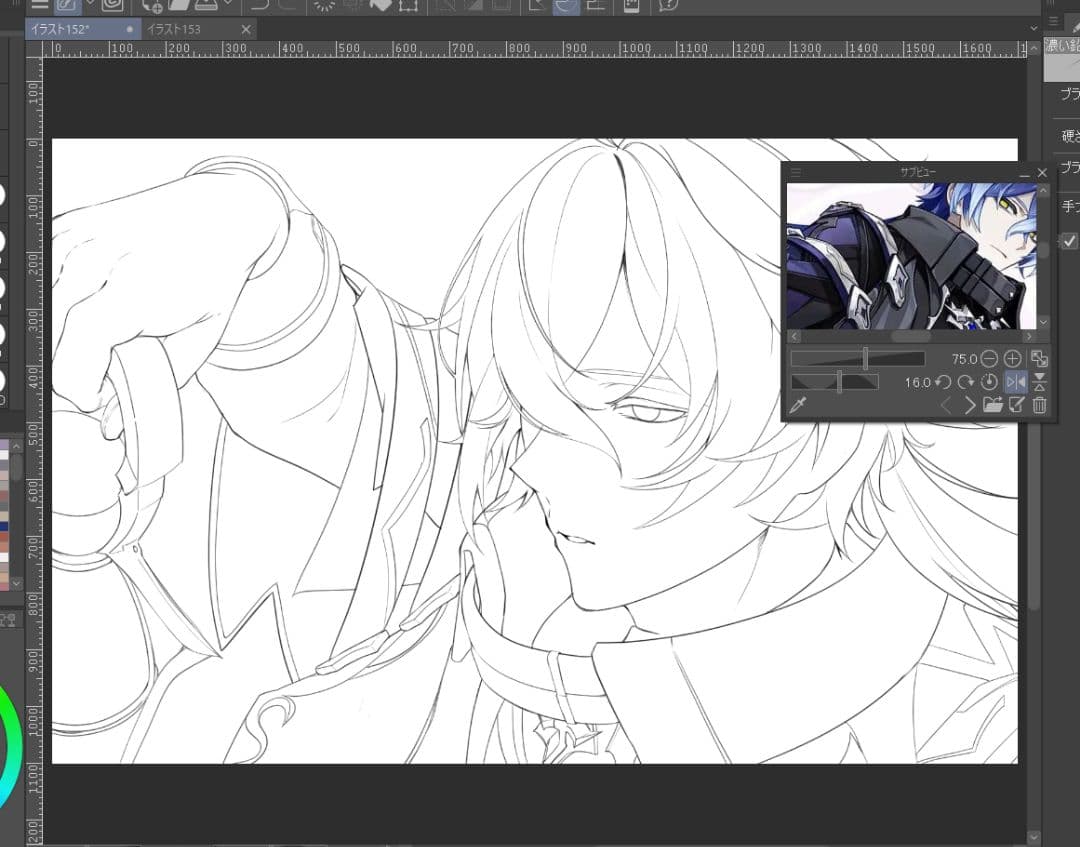
Task: Open the Sub View panel menu
Action: pos(796,173)
